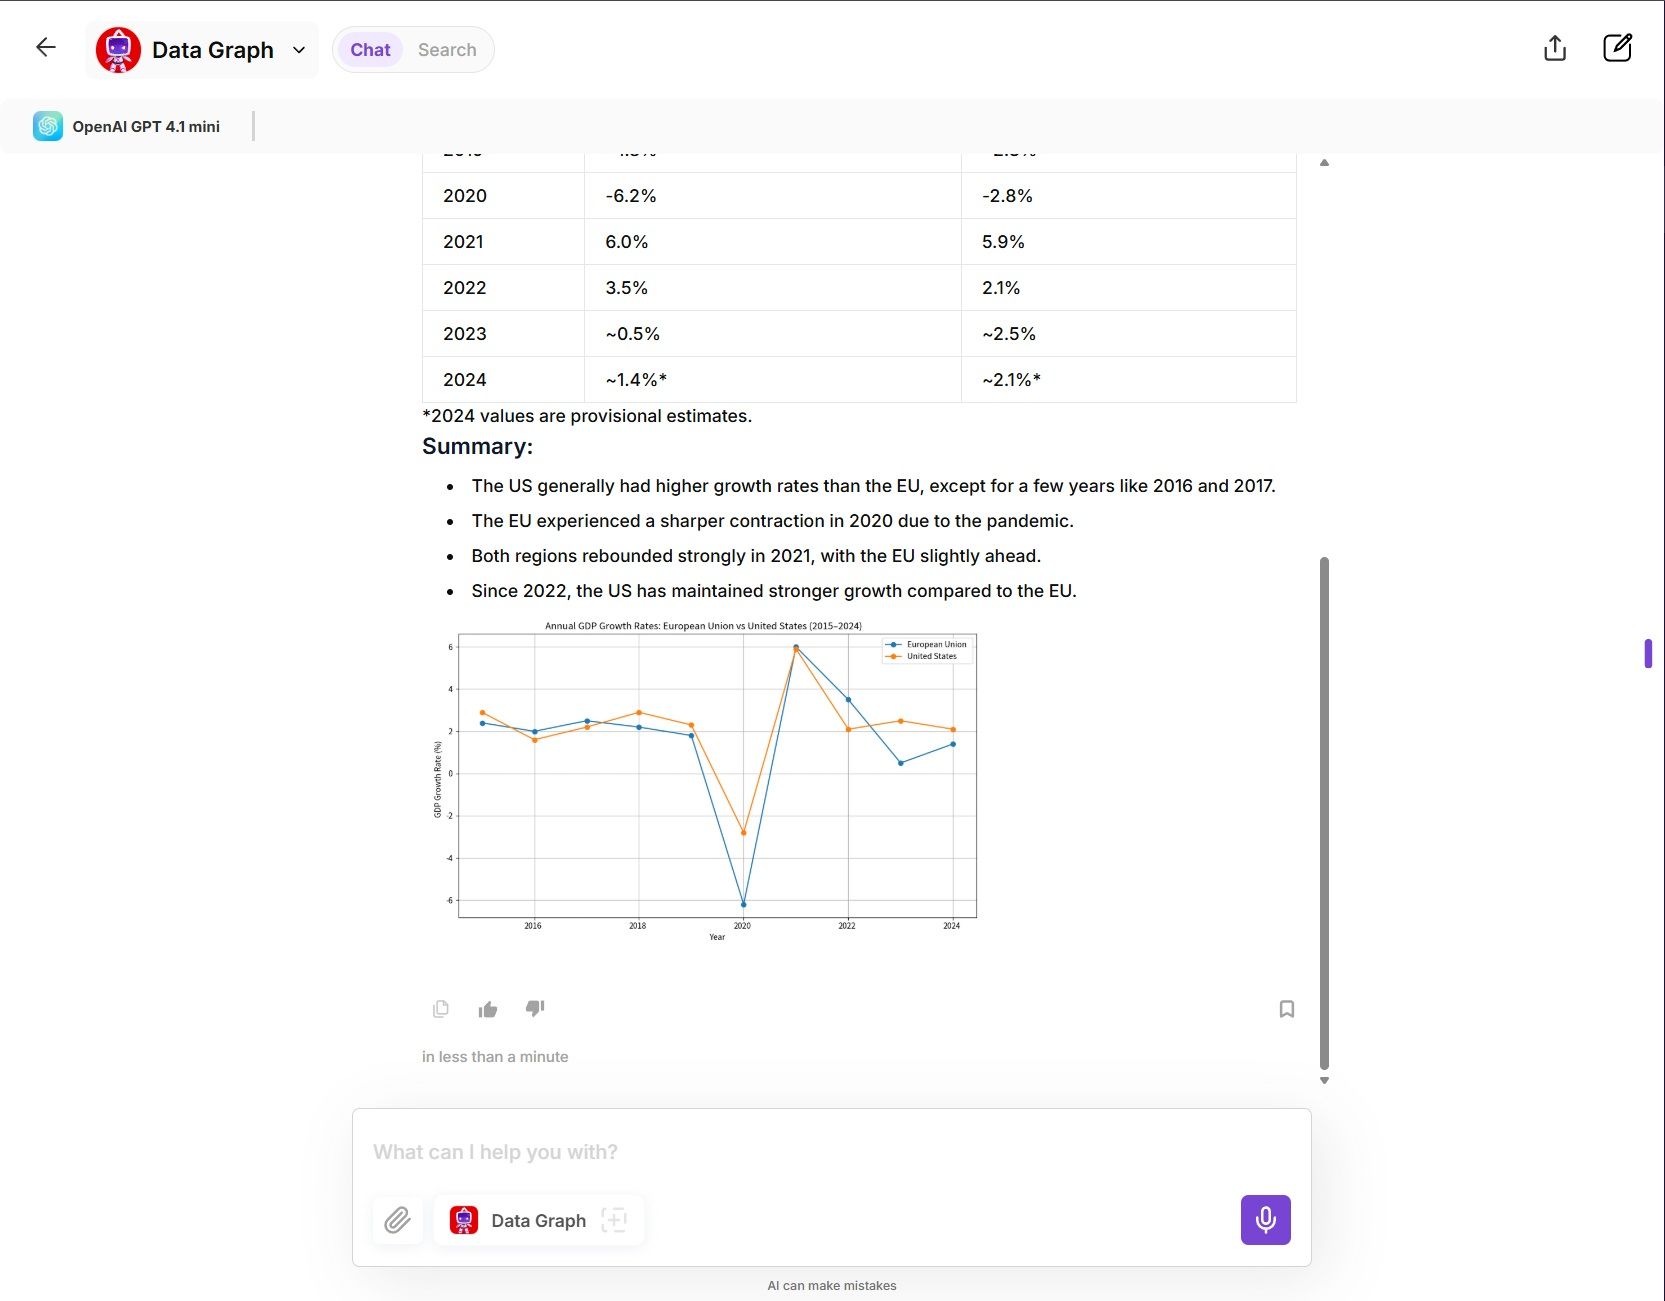
Task: Give the response a thumbs up
Action: (x=488, y=1009)
